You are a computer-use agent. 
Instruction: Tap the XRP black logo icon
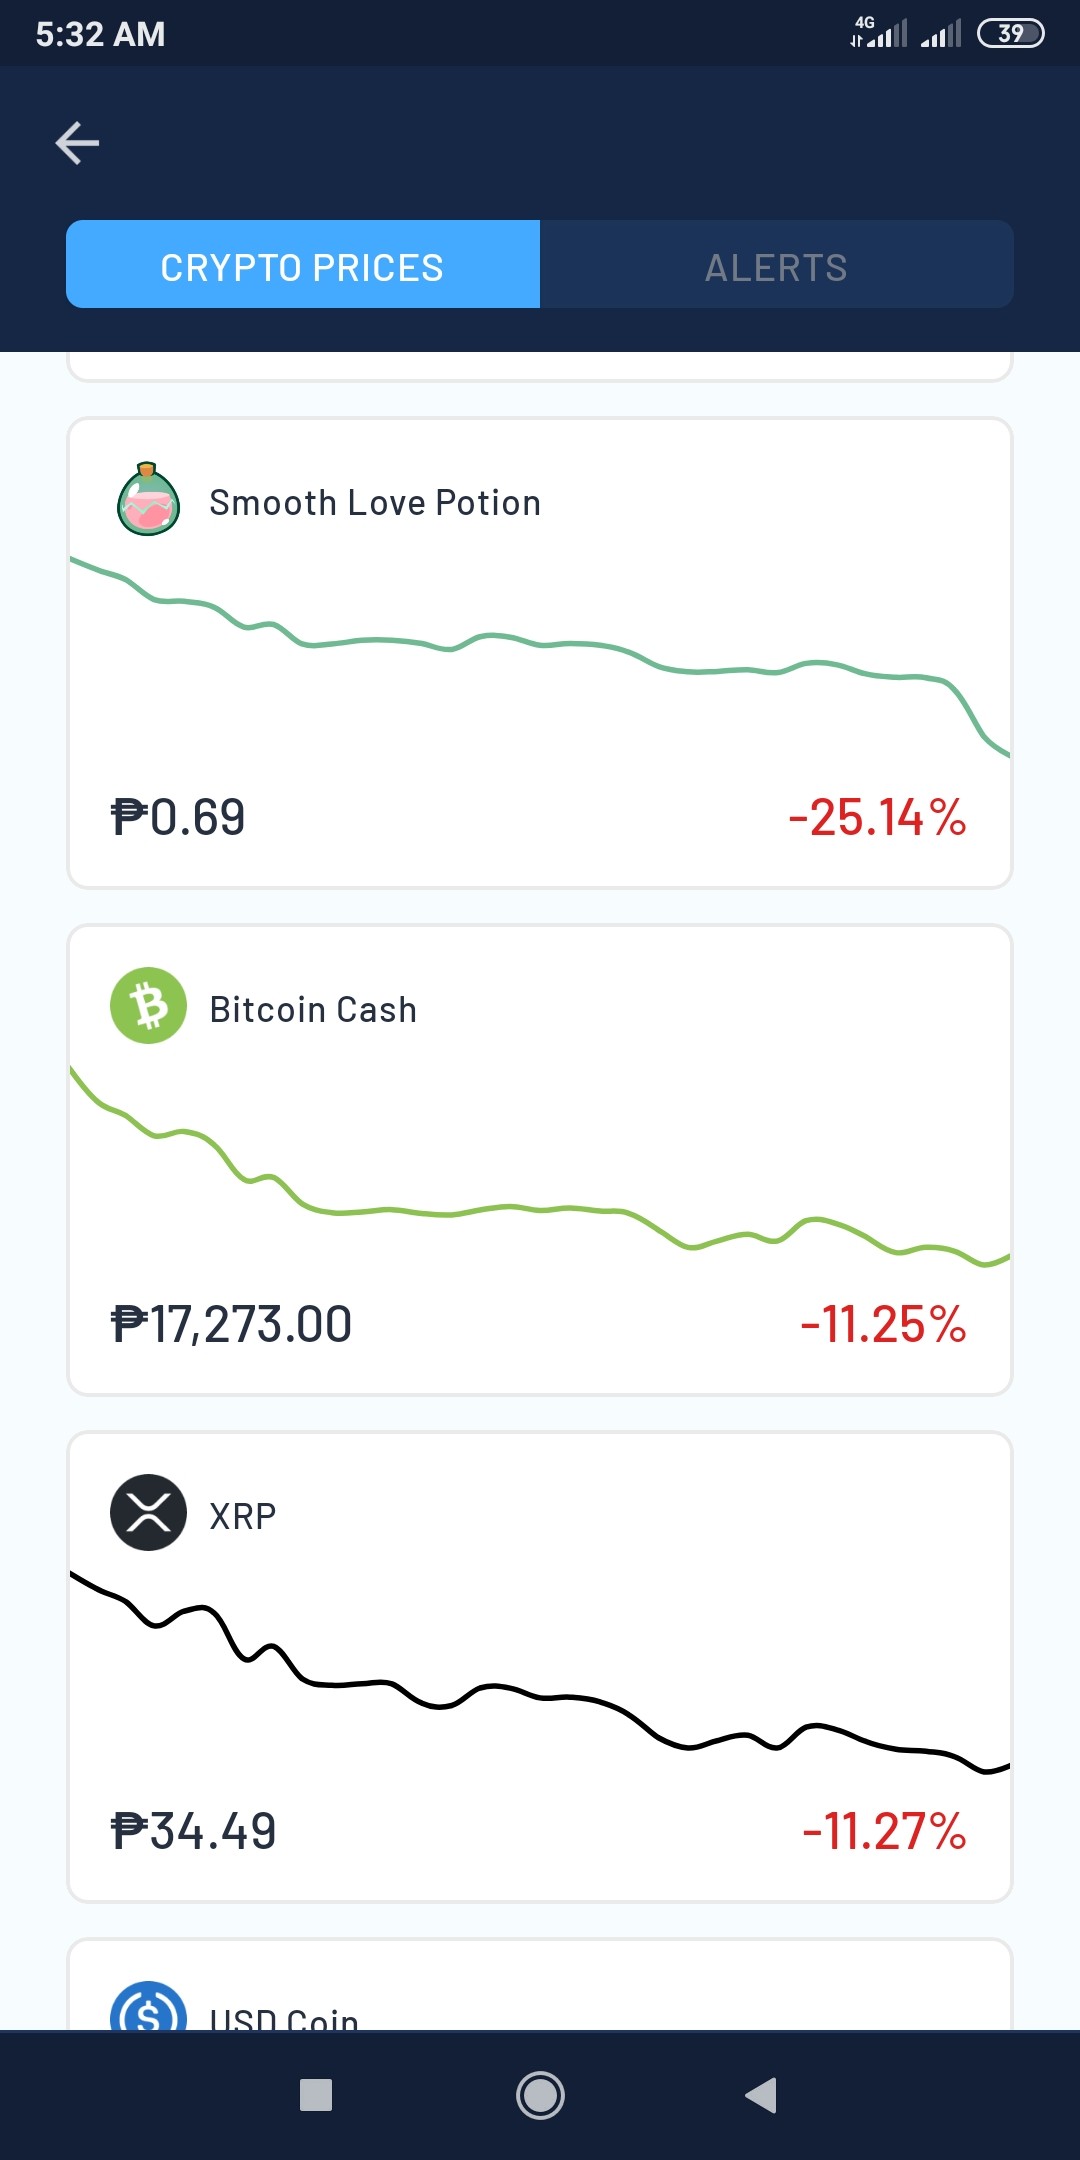pyautogui.click(x=148, y=1513)
